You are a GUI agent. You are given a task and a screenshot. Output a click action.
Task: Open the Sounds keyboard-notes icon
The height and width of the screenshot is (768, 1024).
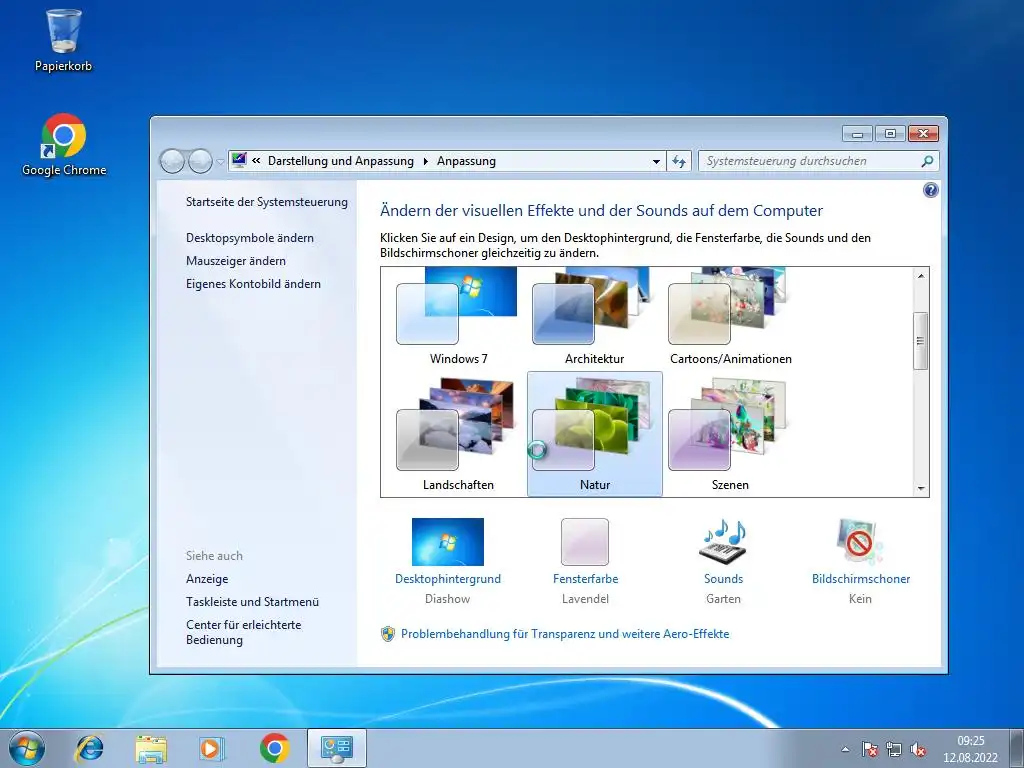click(x=723, y=542)
